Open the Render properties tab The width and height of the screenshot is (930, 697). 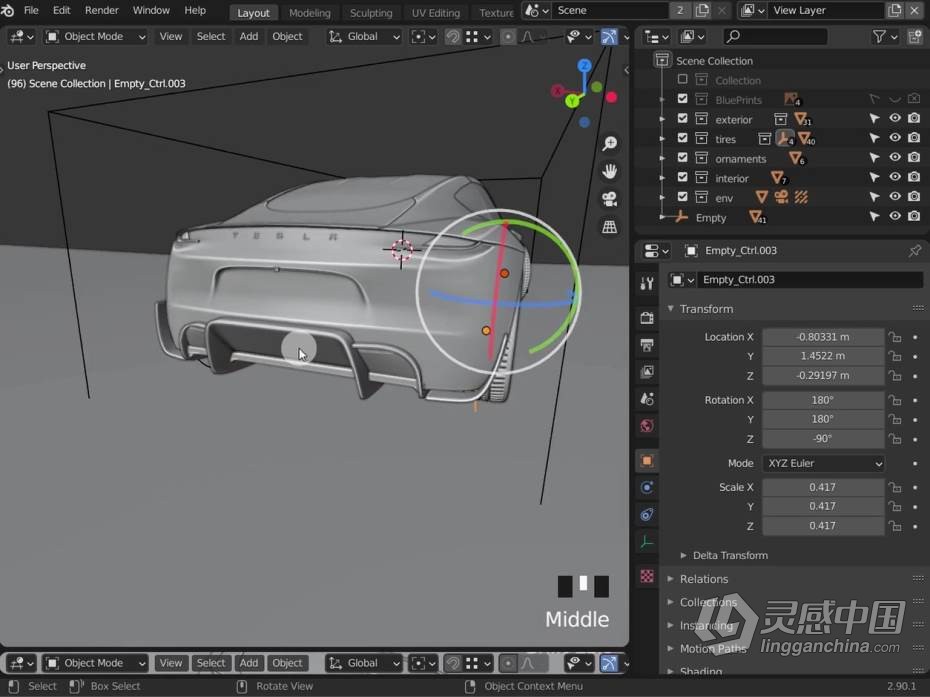coord(647,318)
